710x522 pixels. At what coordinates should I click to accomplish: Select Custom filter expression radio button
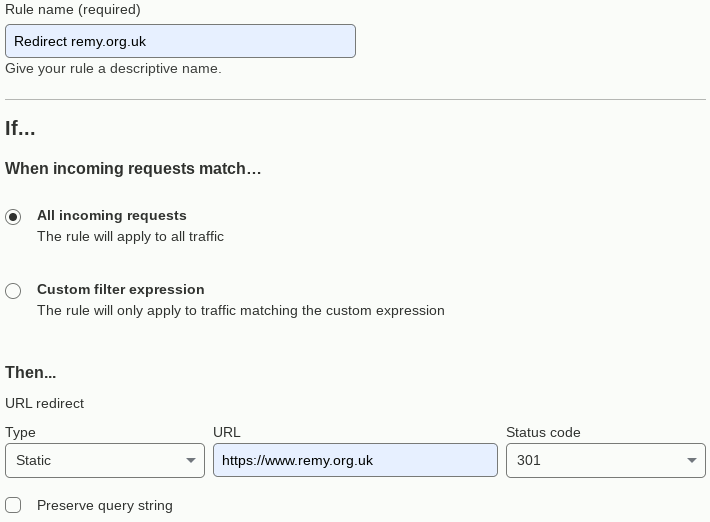tap(13, 291)
